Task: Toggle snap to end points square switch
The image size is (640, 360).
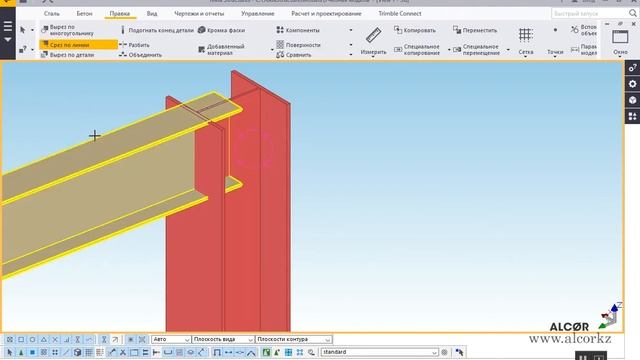Action: [21, 340]
